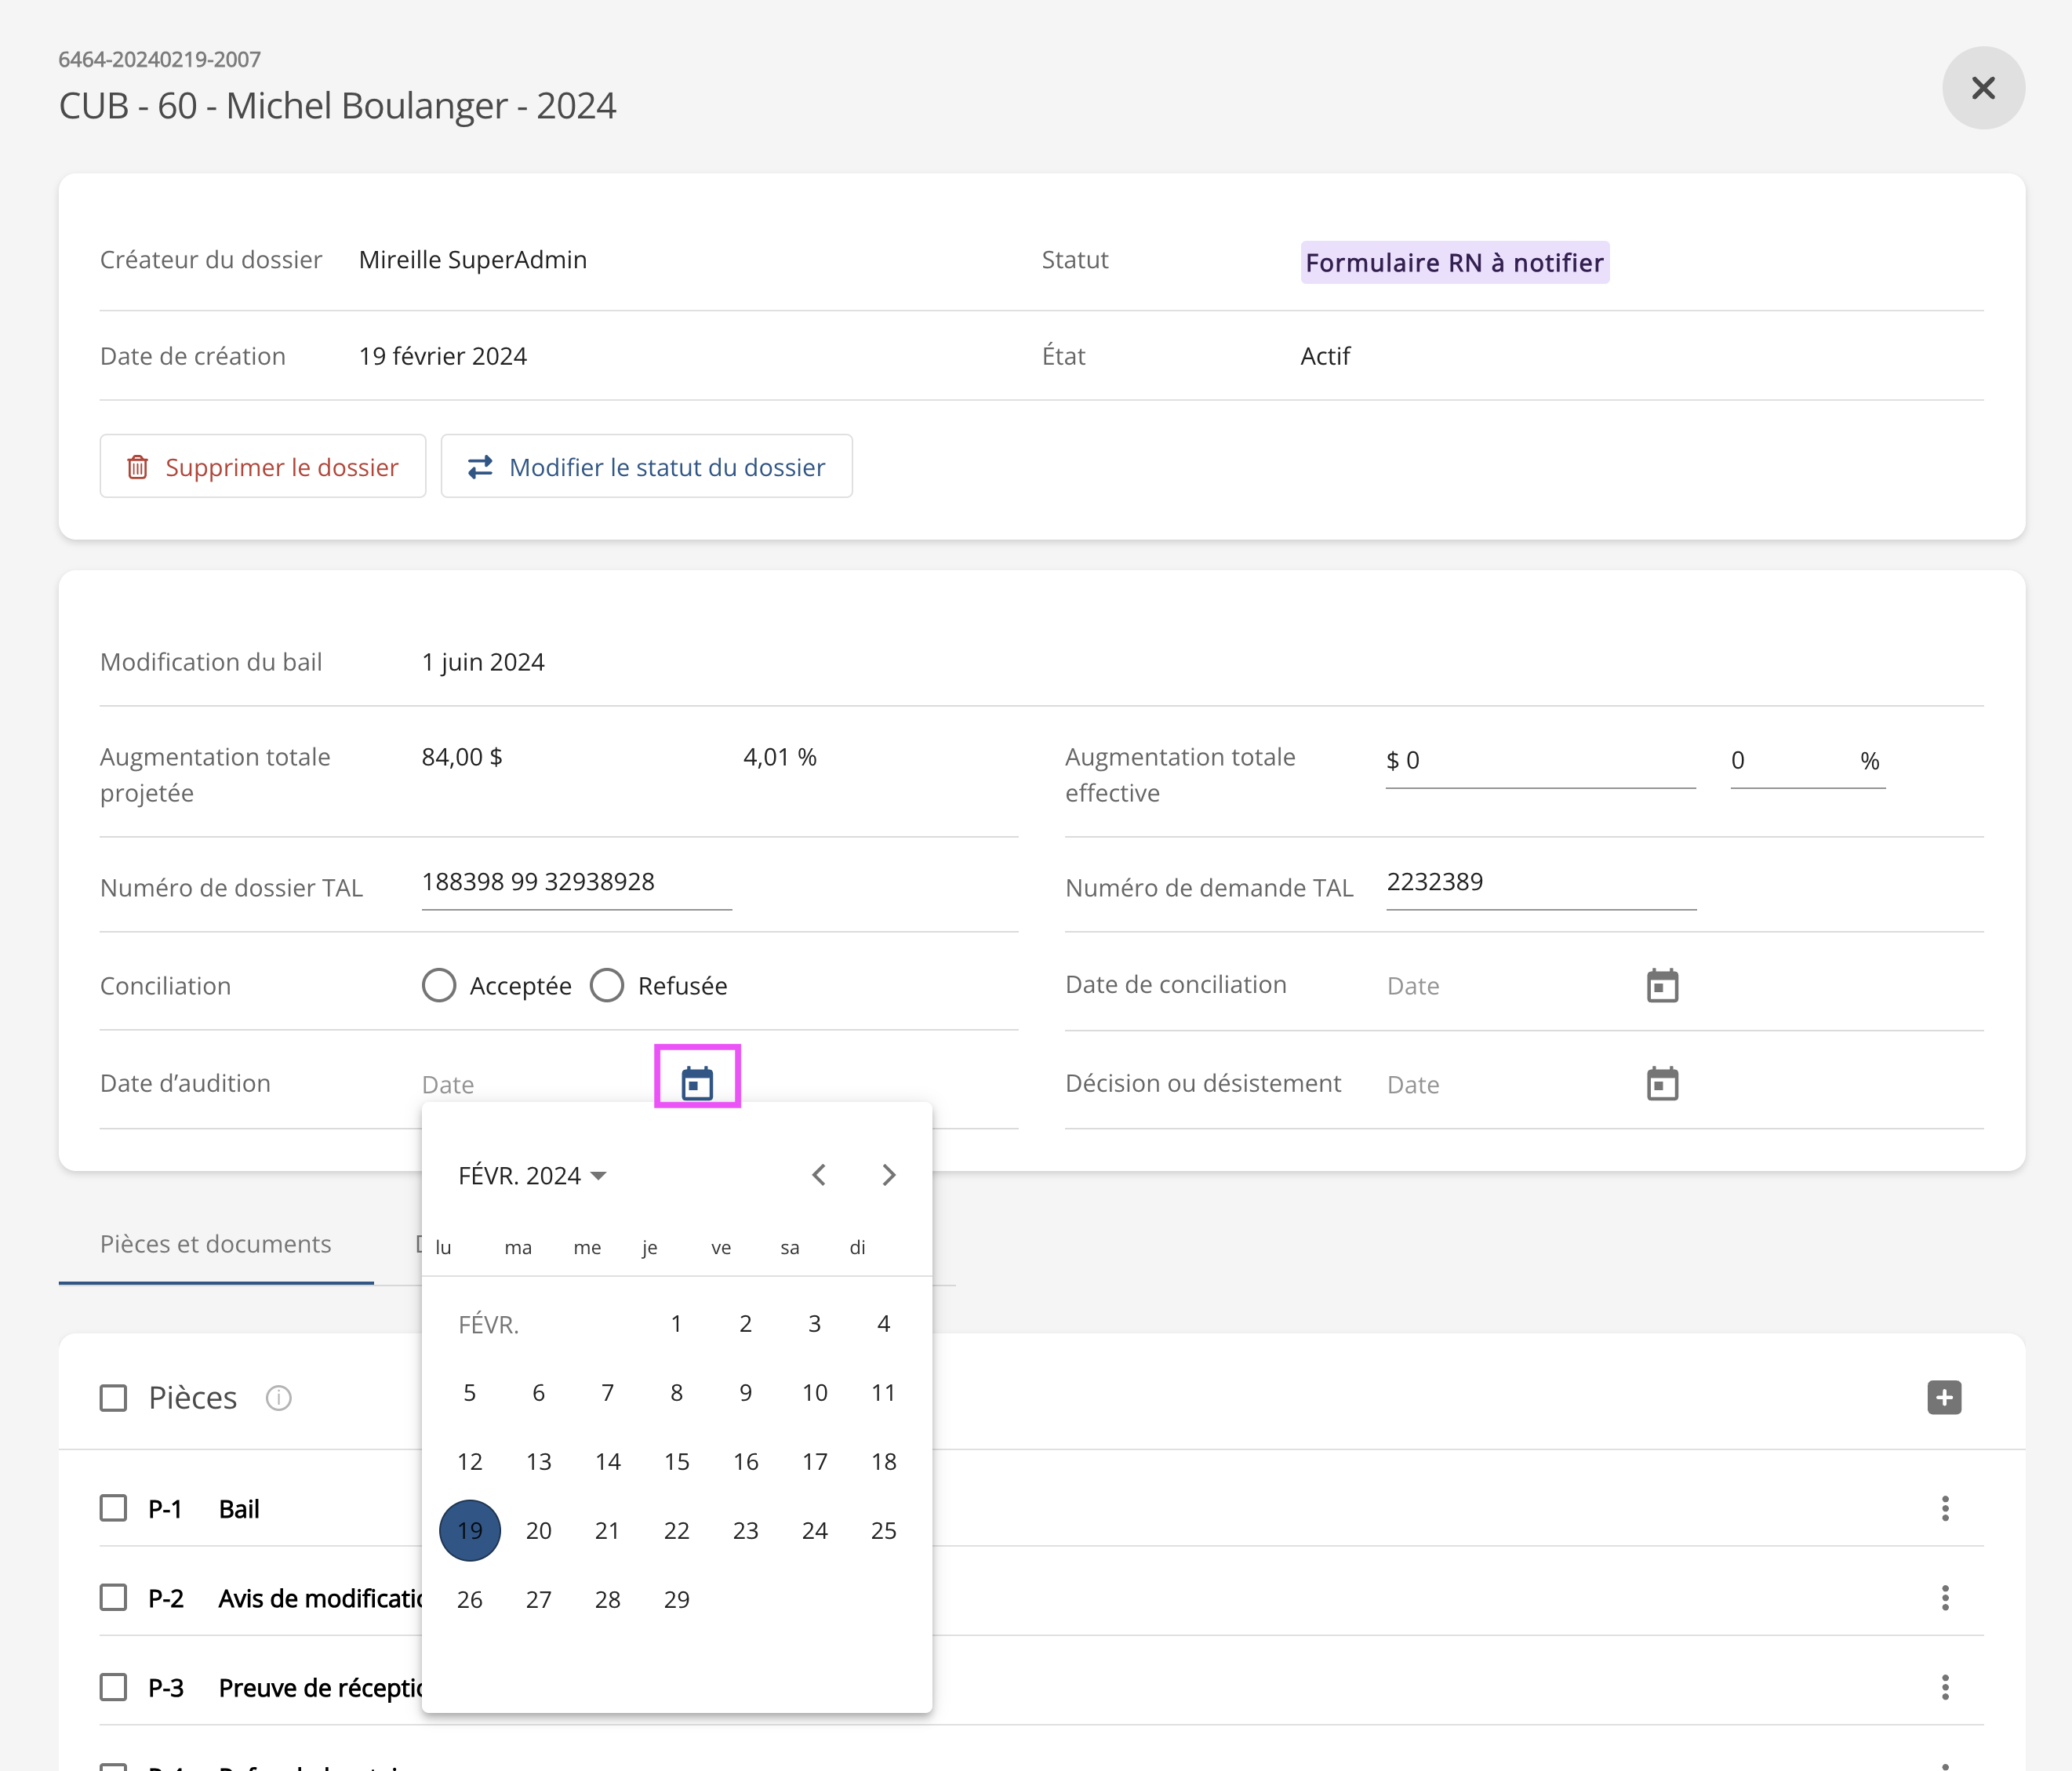This screenshot has height=1771, width=2072.
Task: Select the Acceptée conciliation radio button
Action: coord(439,985)
